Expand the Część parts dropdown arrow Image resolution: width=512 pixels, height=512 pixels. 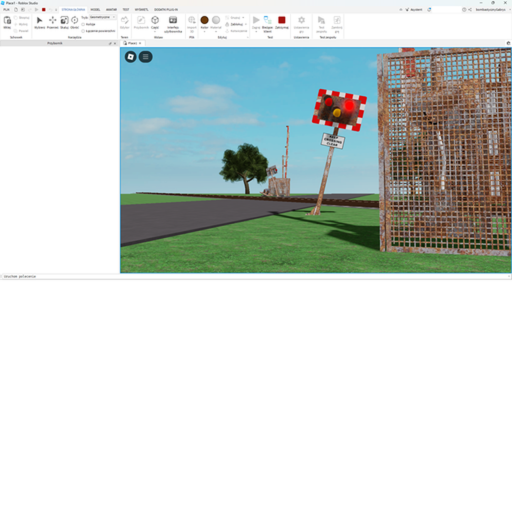[155, 32]
